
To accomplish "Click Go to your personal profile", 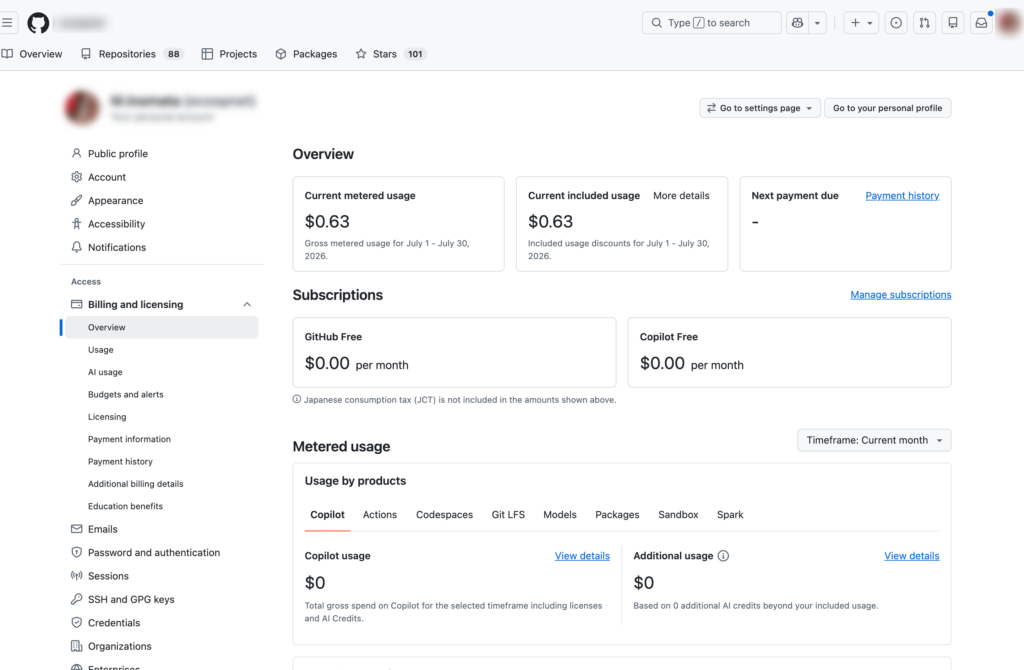I will [888, 108].
